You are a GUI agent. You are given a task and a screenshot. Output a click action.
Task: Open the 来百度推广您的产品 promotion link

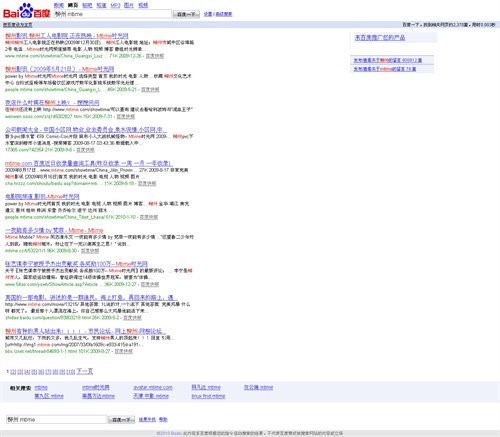click(380, 38)
